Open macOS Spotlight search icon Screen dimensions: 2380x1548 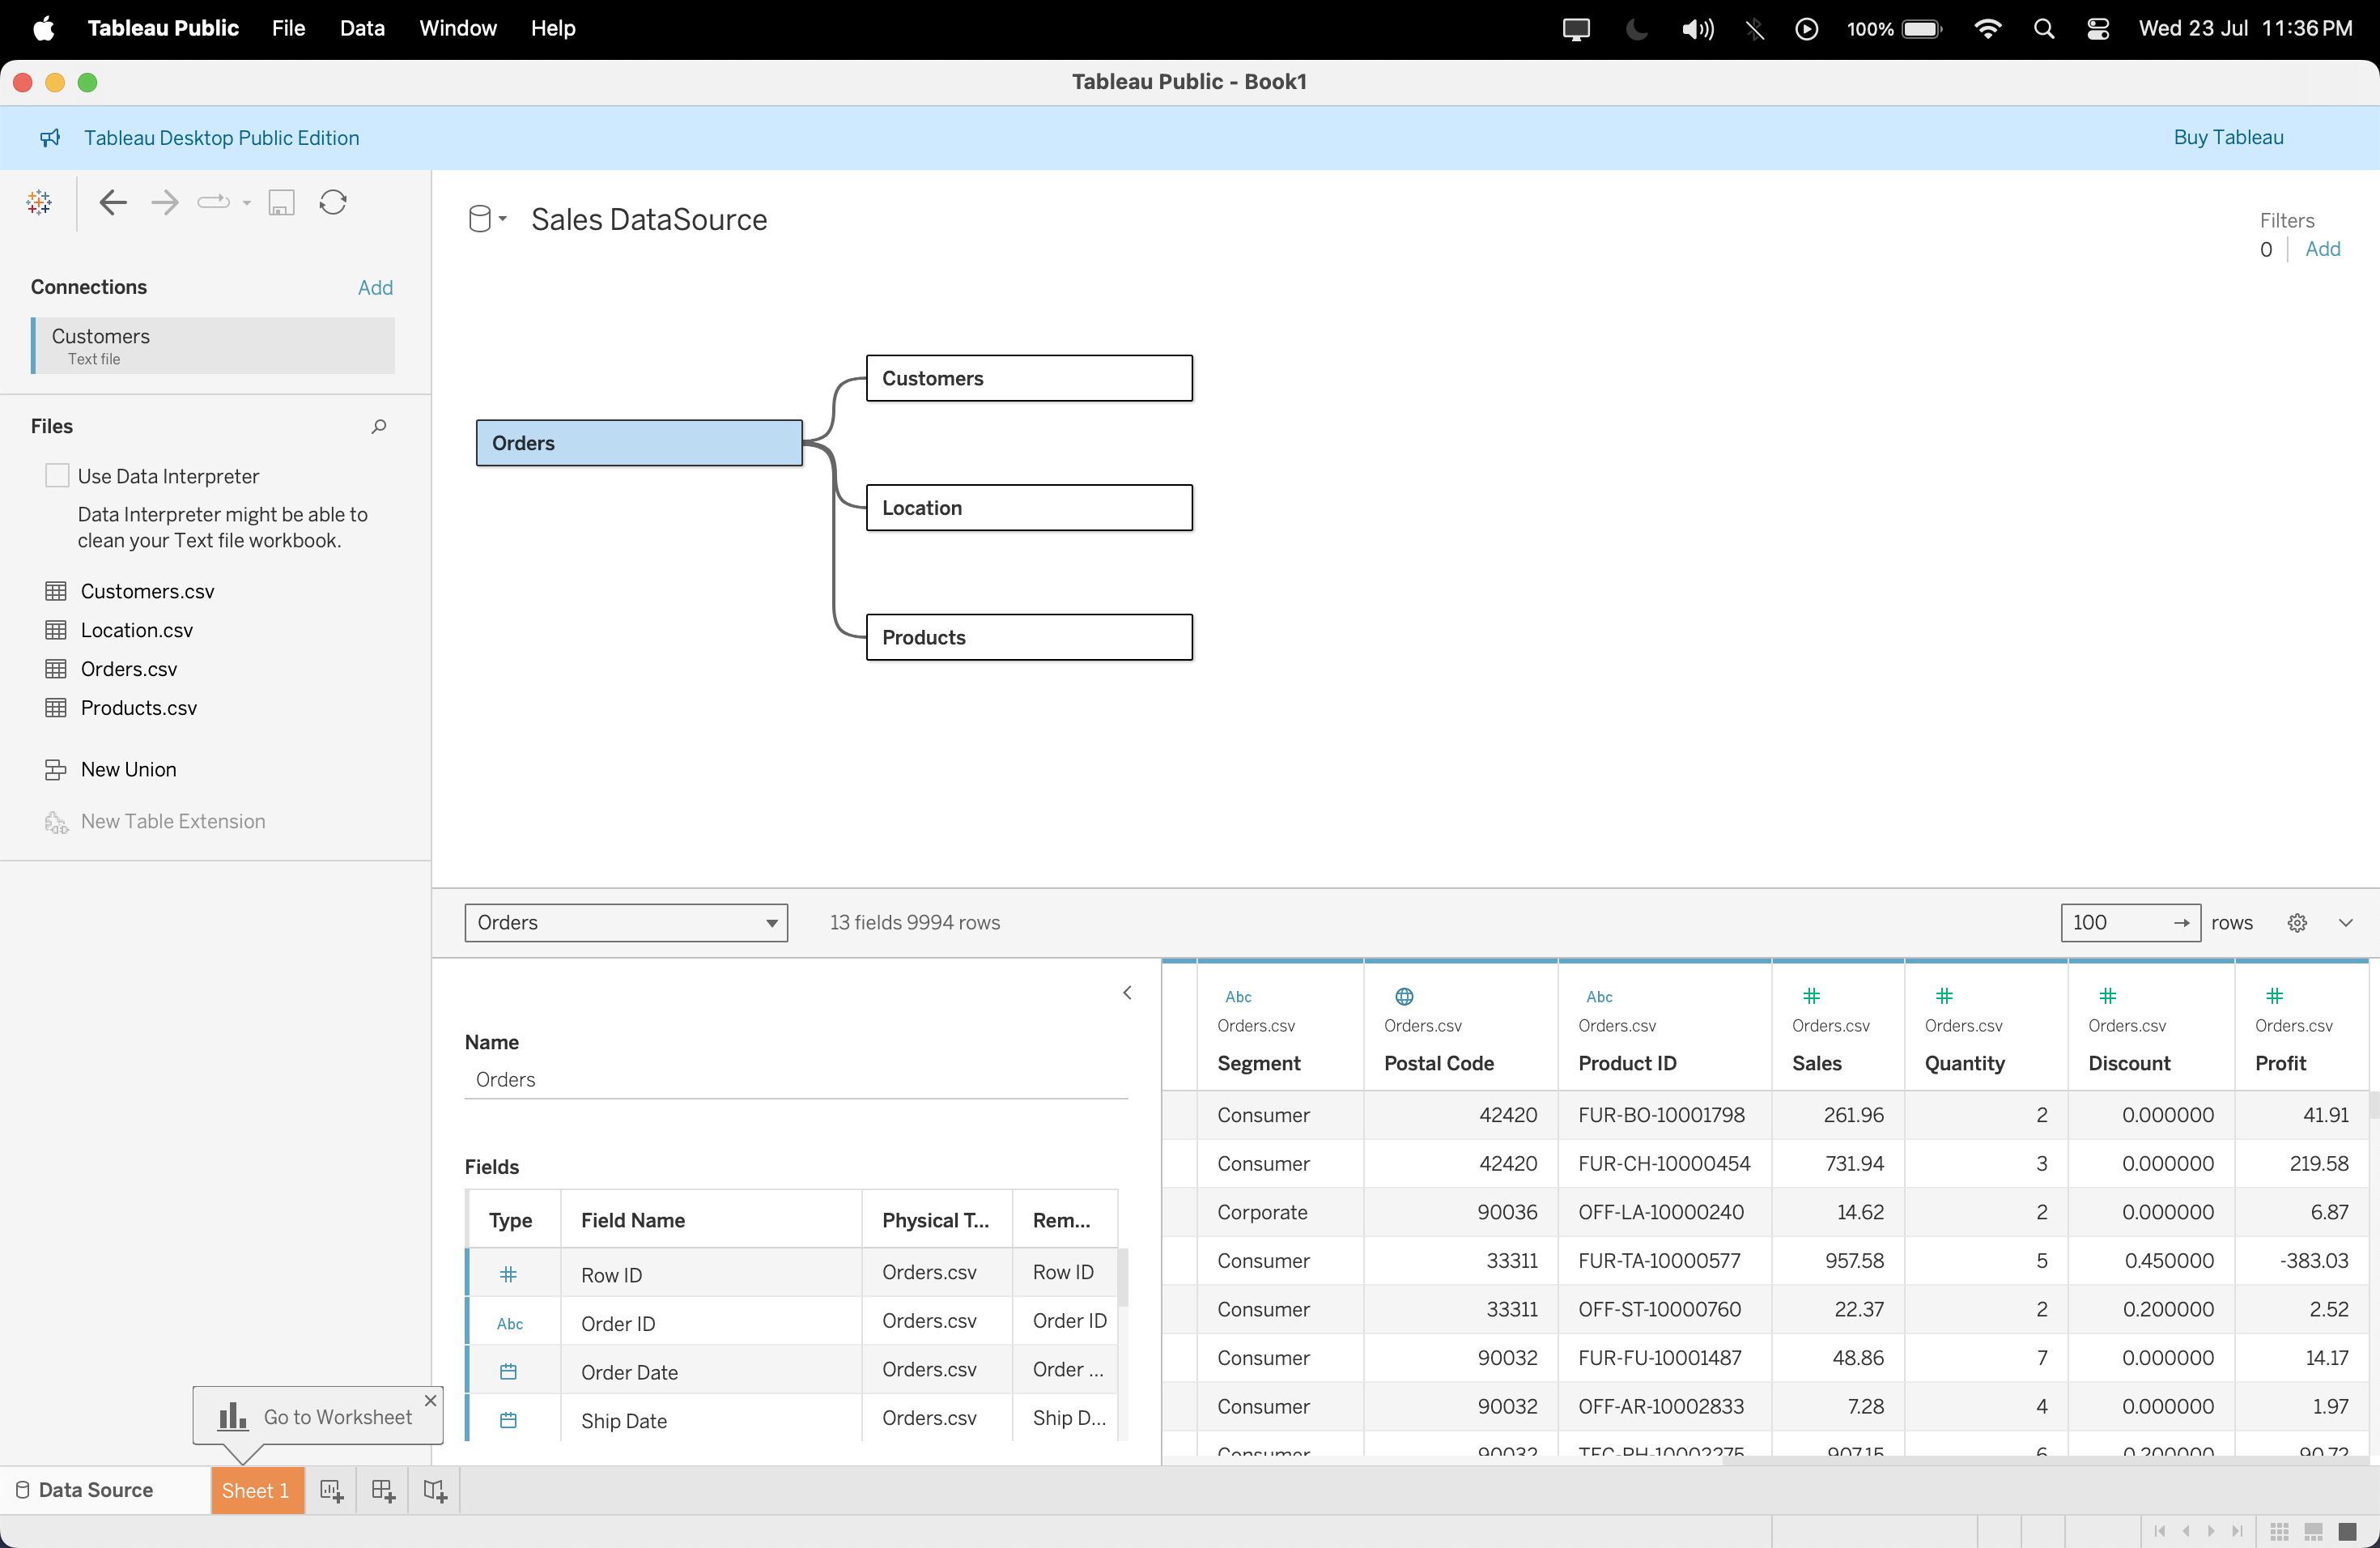point(2043,29)
